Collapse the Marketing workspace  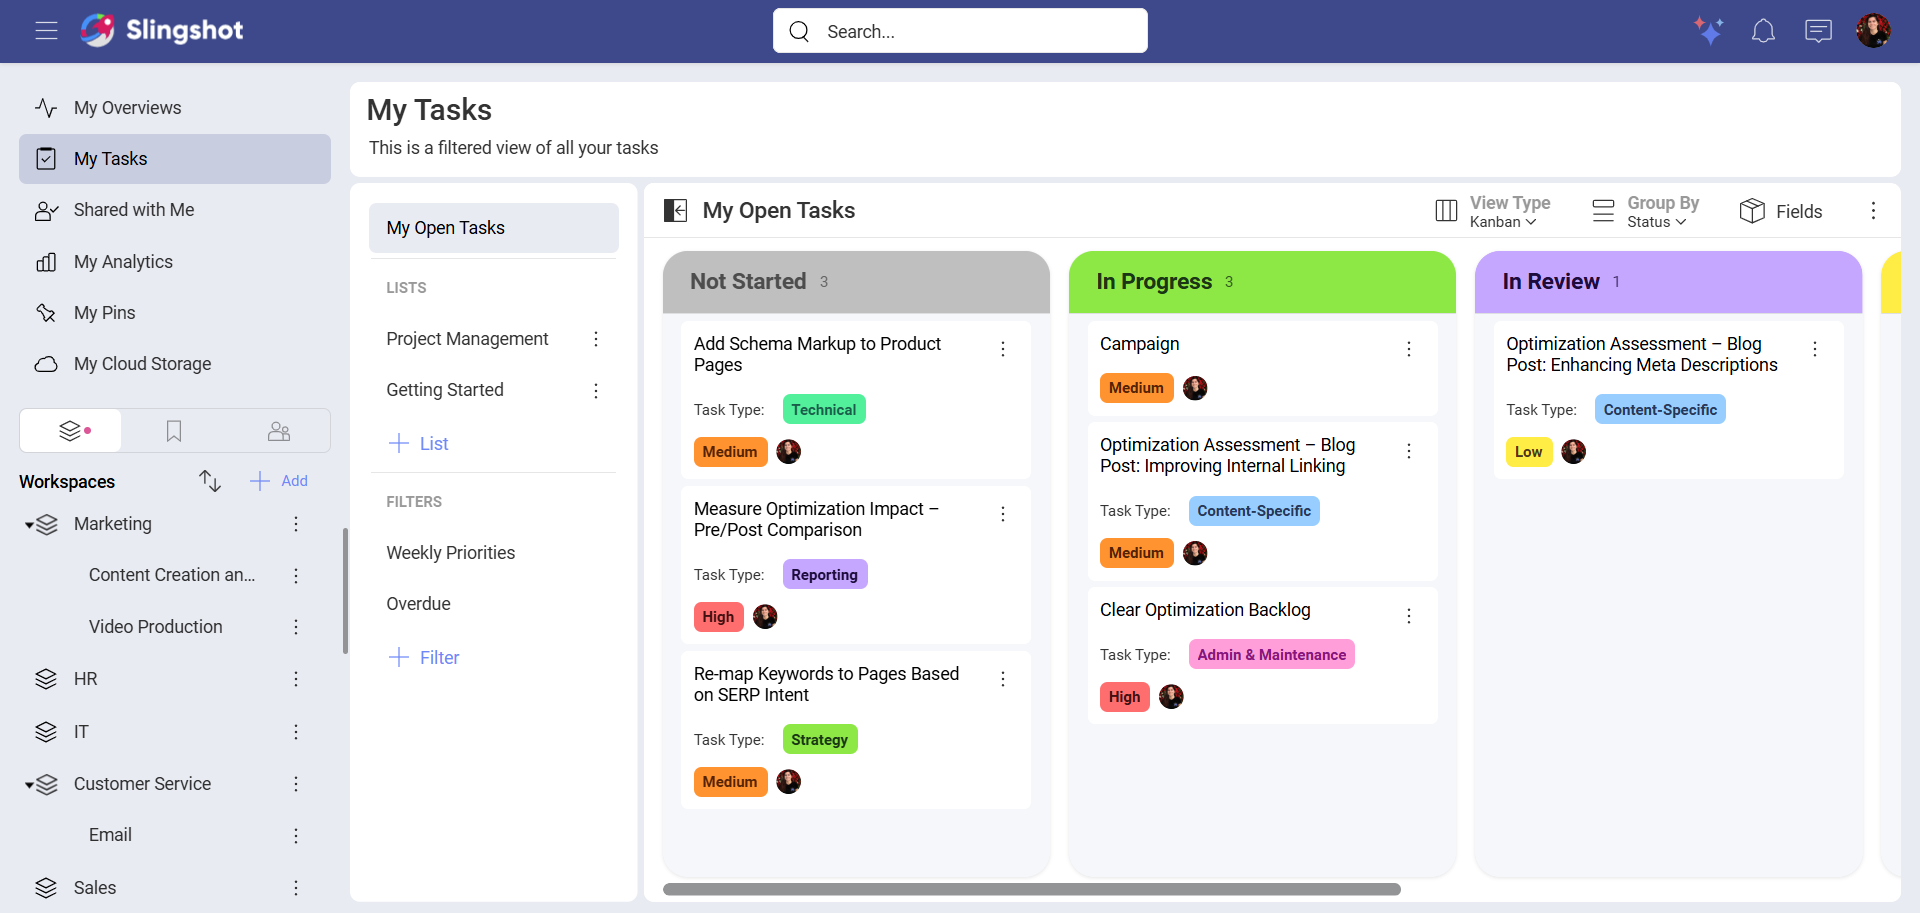[27, 523]
